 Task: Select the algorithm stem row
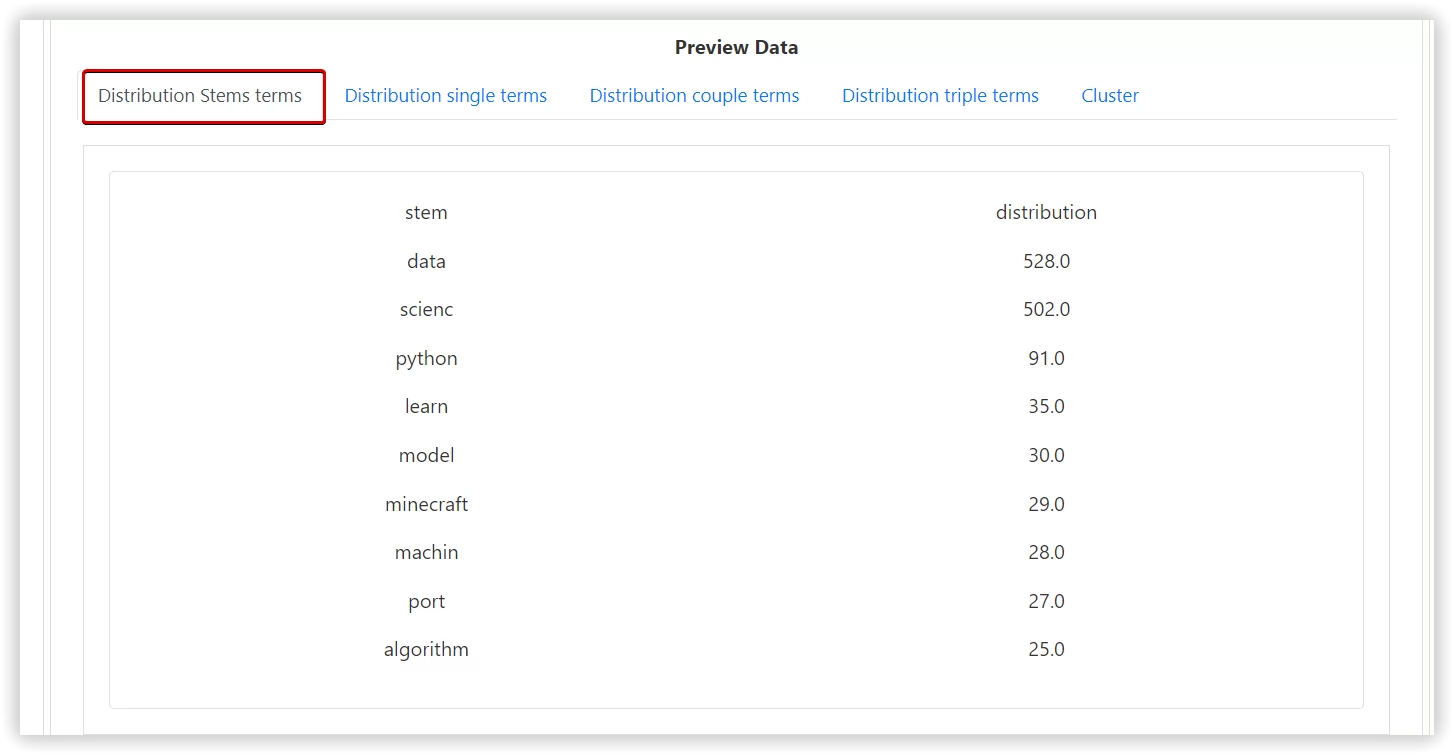click(426, 650)
